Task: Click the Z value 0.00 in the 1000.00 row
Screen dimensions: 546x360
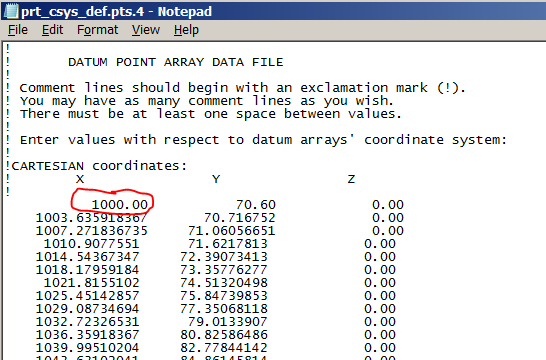Action: [388, 205]
